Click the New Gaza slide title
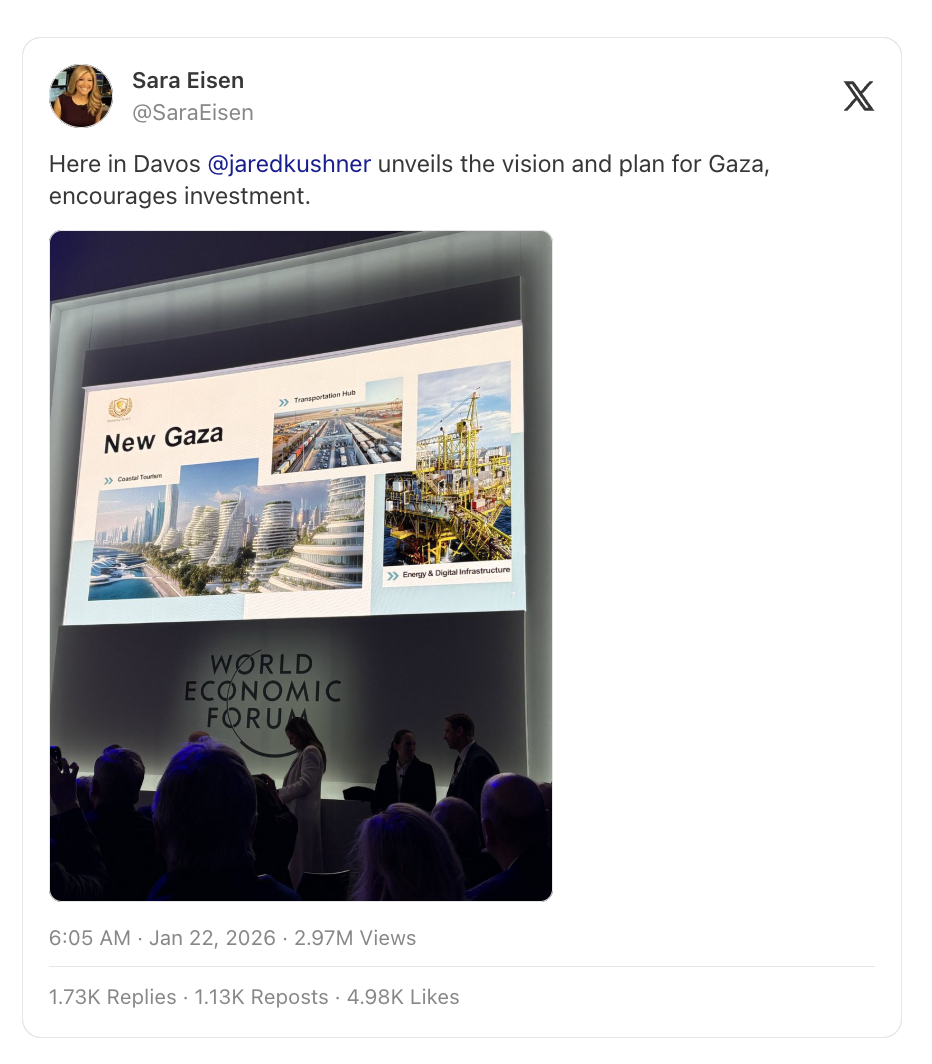The height and width of the screenshot is (1064, 932). 163,438
